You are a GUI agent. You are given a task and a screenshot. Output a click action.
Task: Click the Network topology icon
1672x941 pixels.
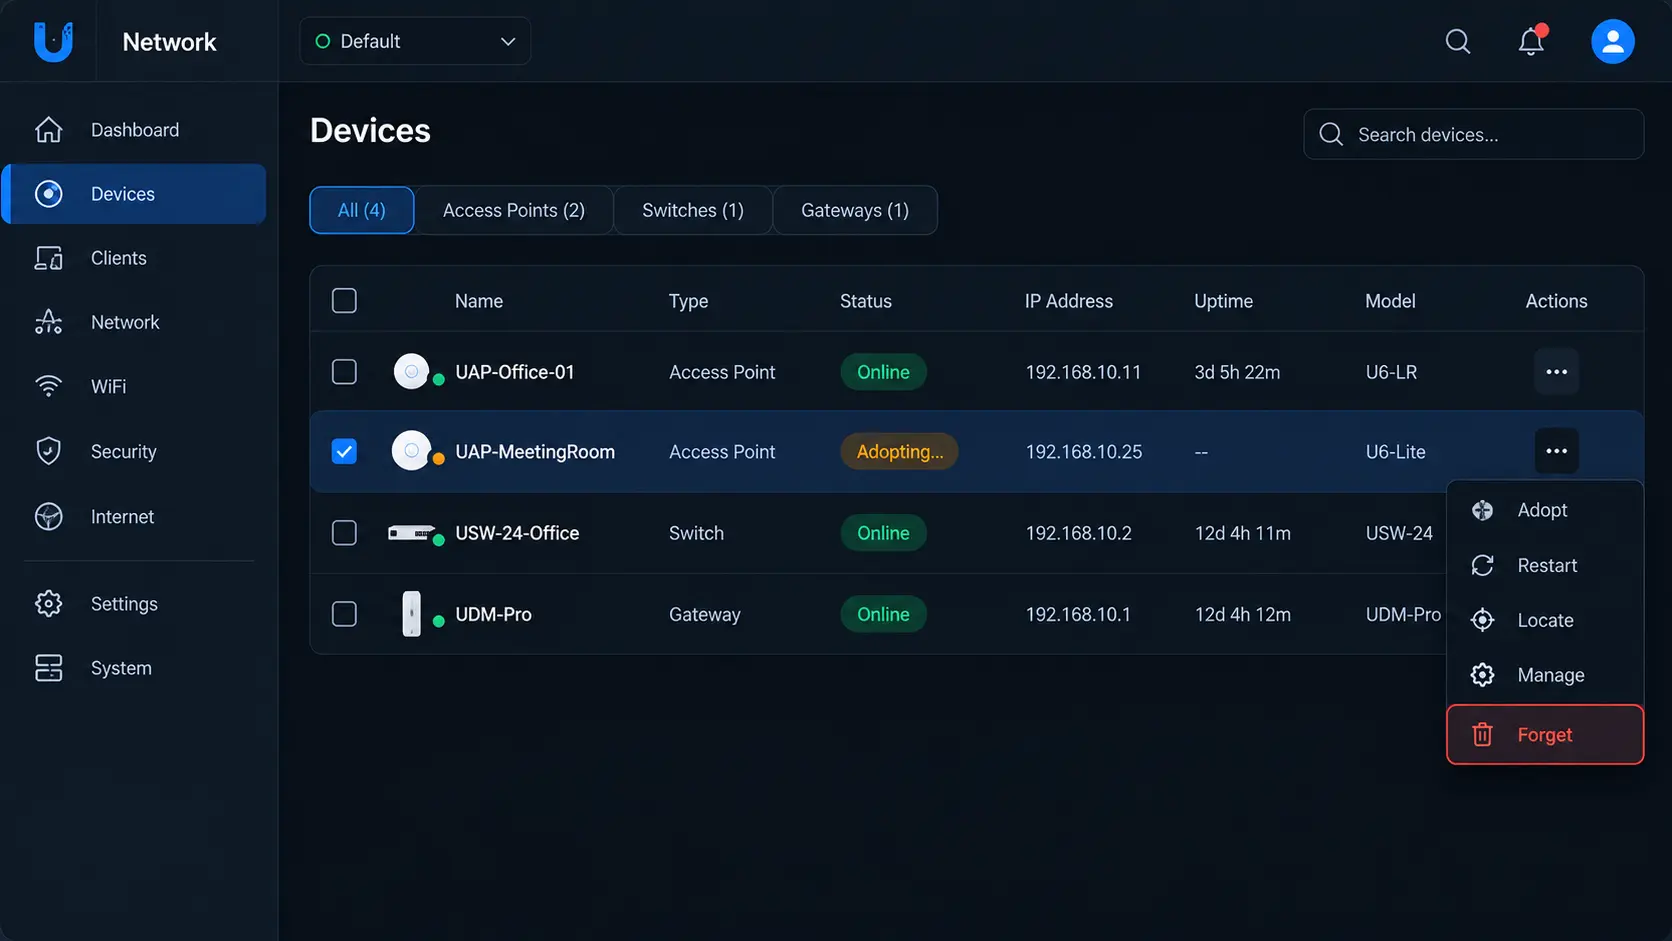[x=48, y=322]
